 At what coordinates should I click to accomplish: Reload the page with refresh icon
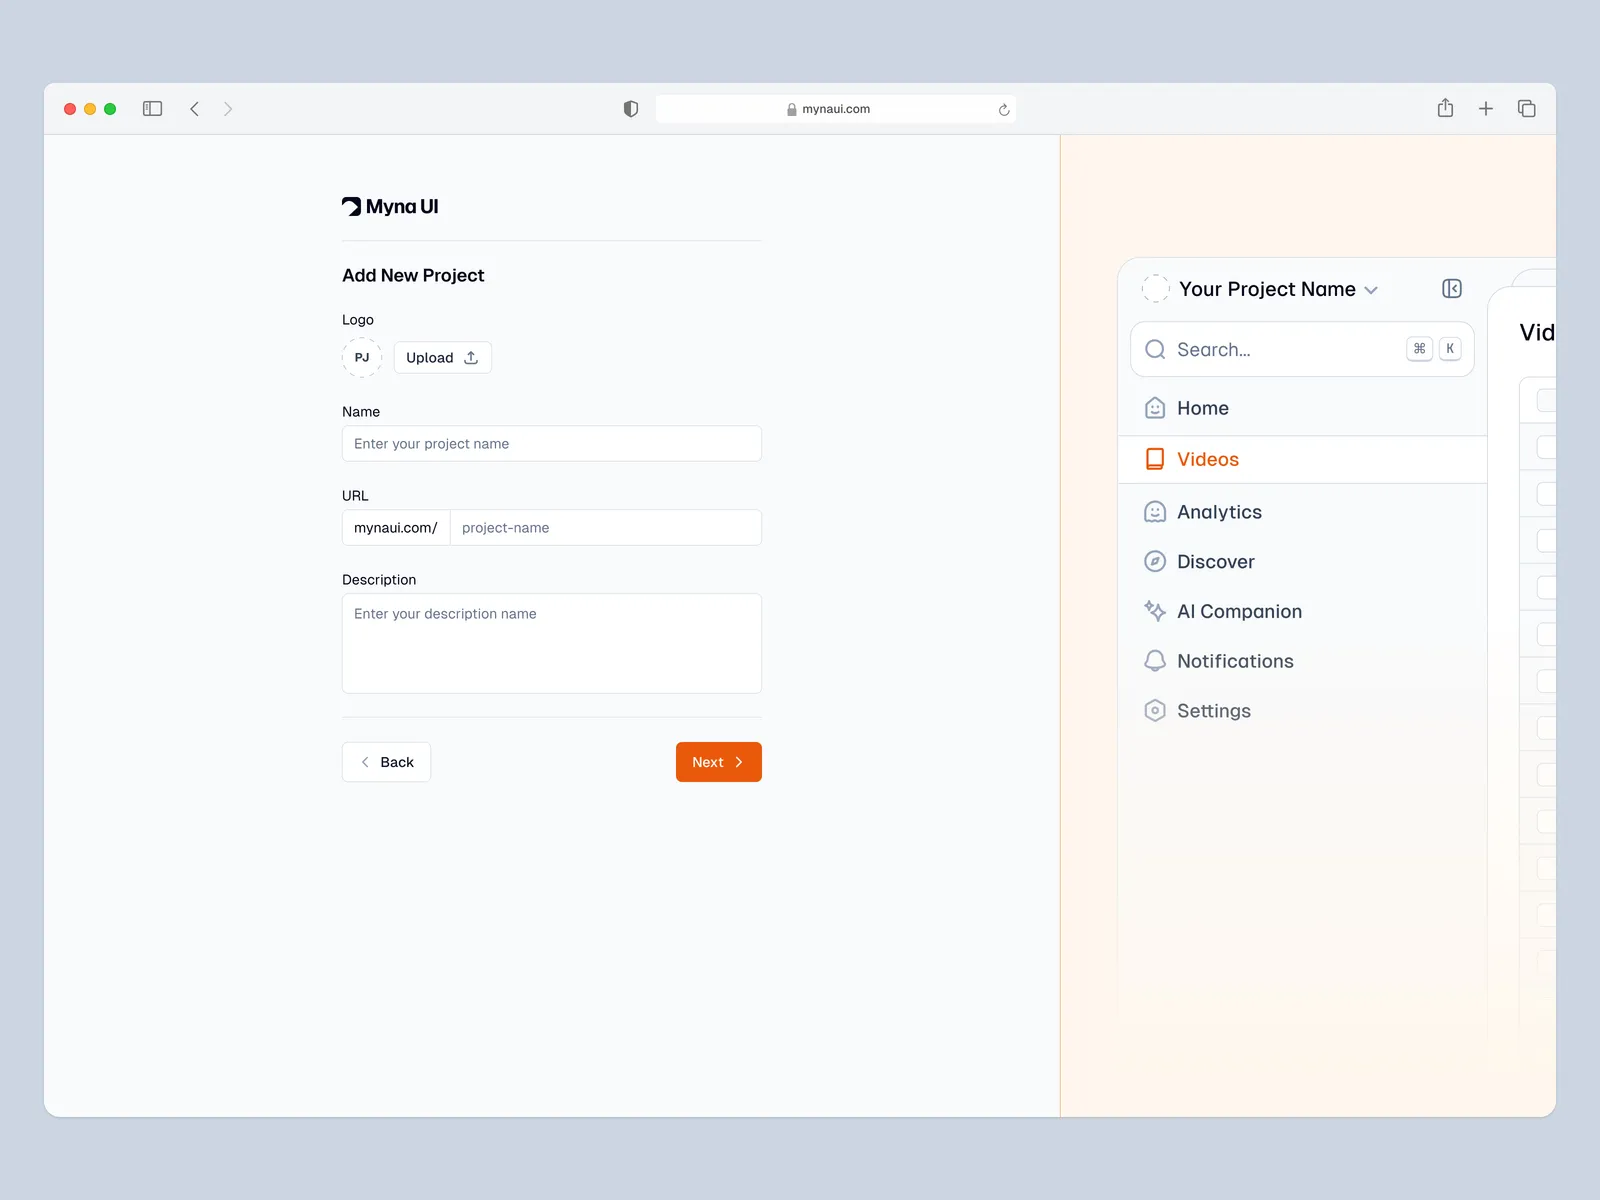(1004, 110)
